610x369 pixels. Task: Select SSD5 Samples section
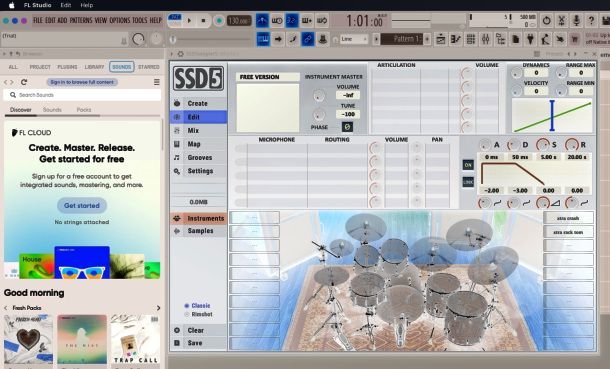point(199,231)
